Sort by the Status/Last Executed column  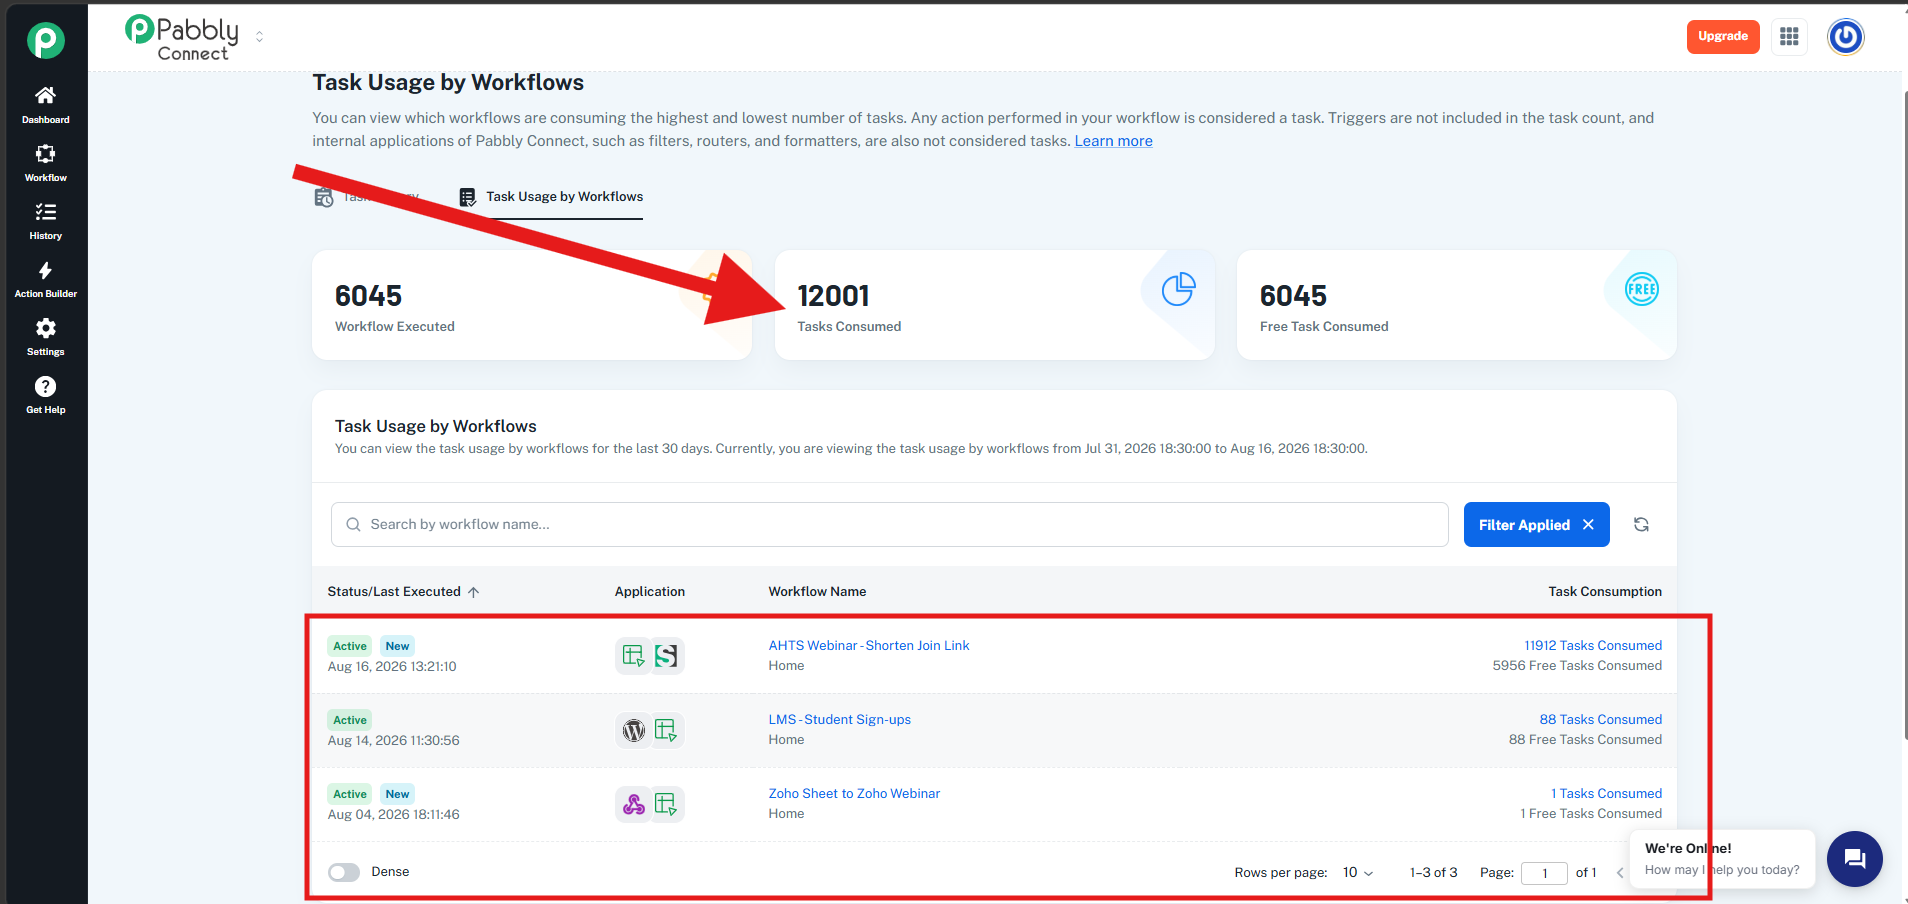click(x=403, y=592)
